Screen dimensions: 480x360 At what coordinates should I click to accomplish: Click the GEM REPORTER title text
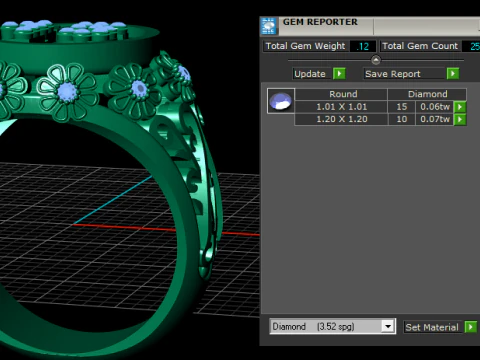click(320, 22)
